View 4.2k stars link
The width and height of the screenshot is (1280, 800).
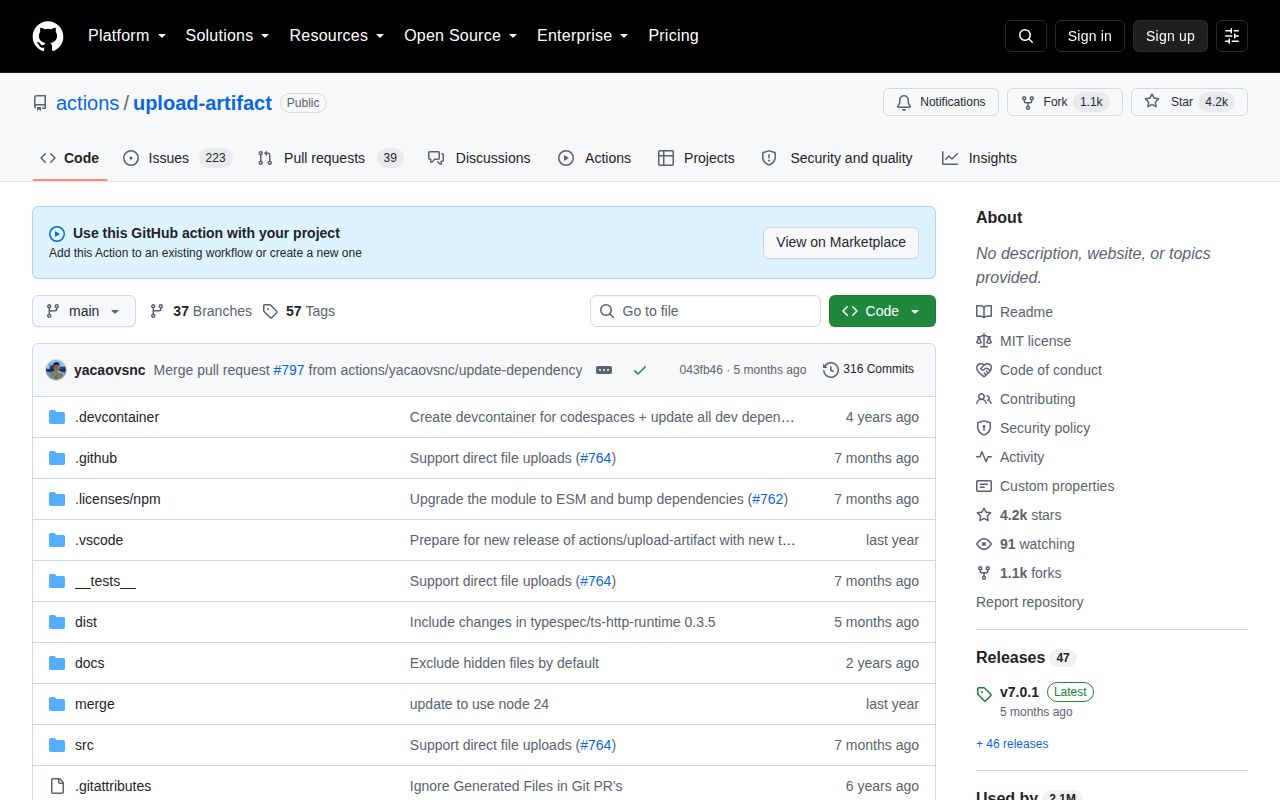[x=1019, y=515]
